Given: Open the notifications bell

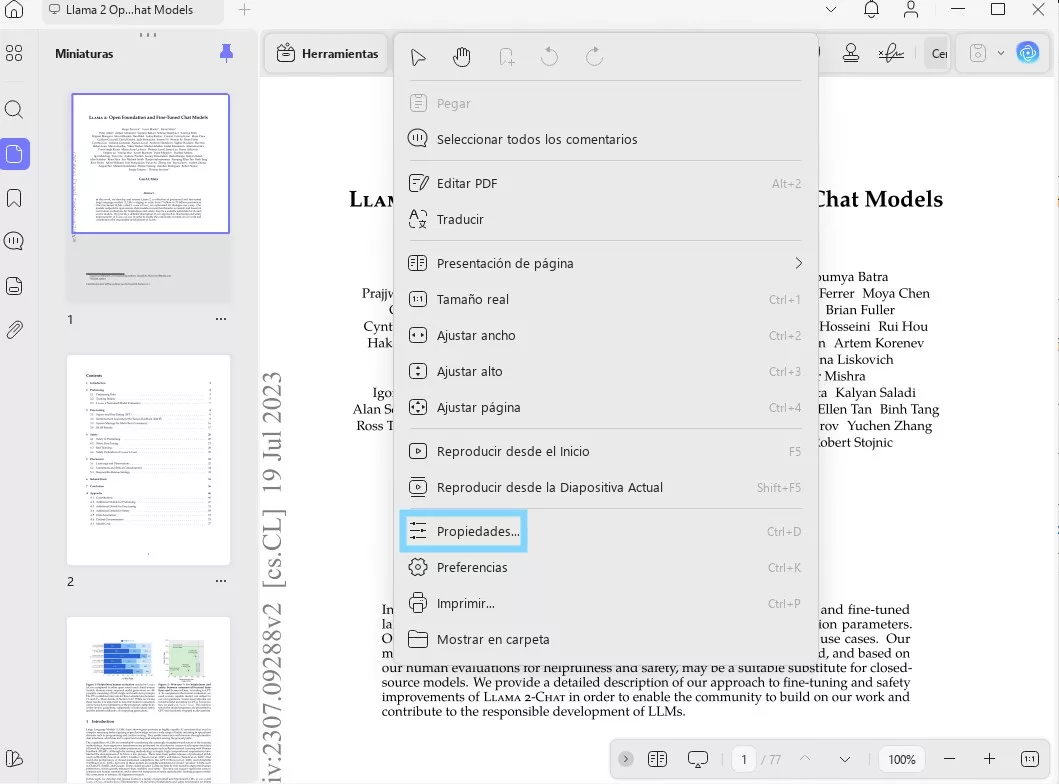Looking at the screenshot, I should tap(871, 10).
